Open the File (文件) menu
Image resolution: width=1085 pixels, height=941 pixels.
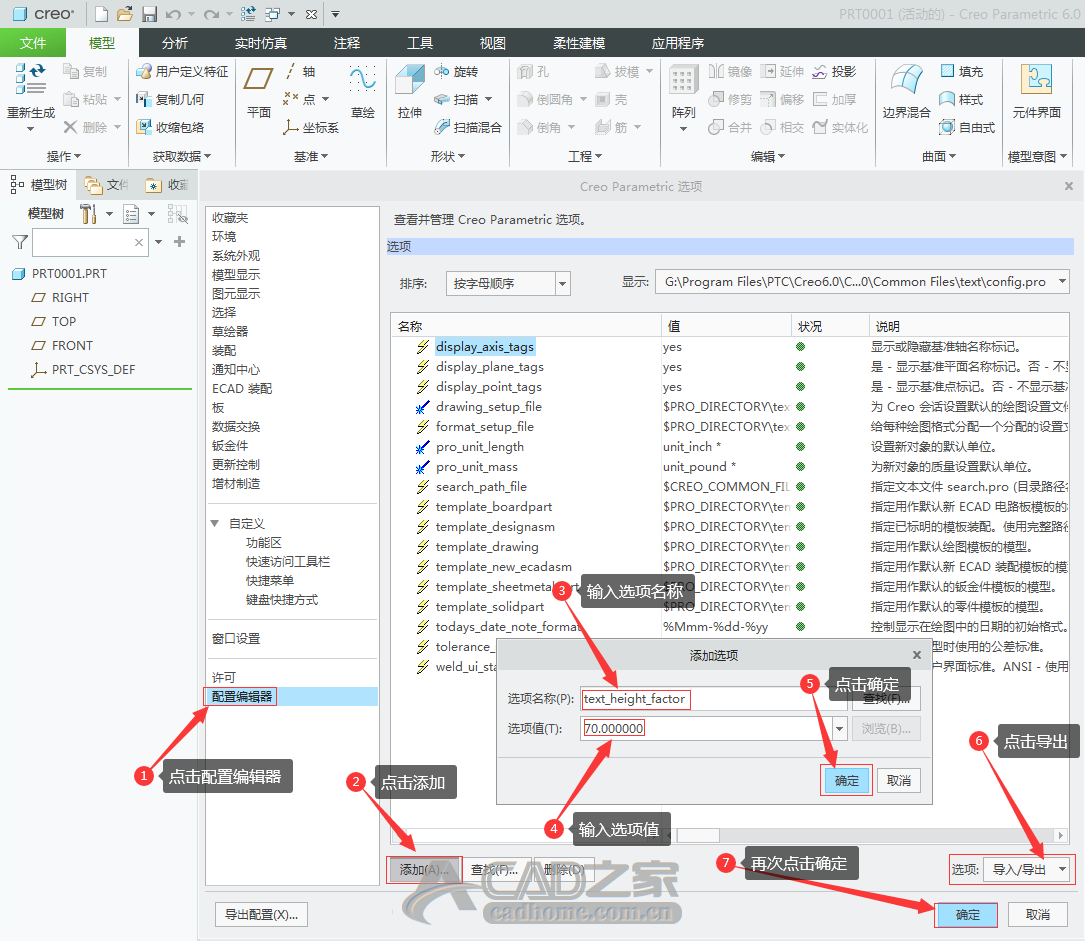[33, 43]
